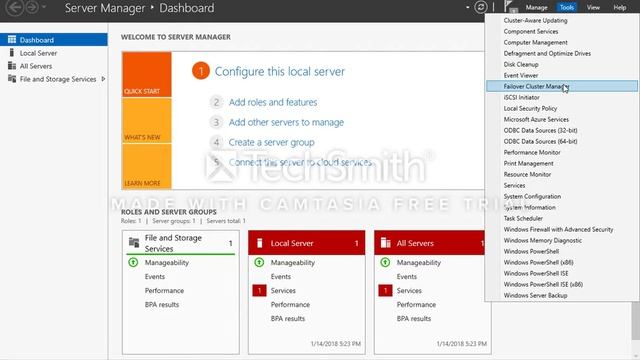The width and height of the screenshot is (640, 360).
Task: Click Manageability green icon in File and Storage tile
Action: (133, 262)
